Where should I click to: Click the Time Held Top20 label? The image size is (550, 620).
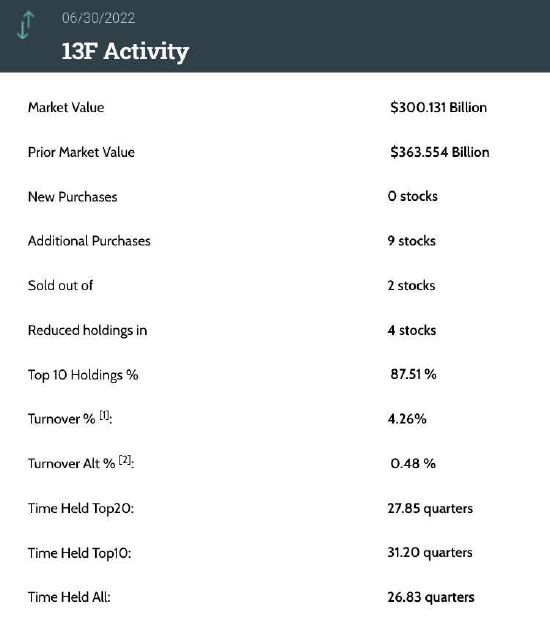(81, 508)
